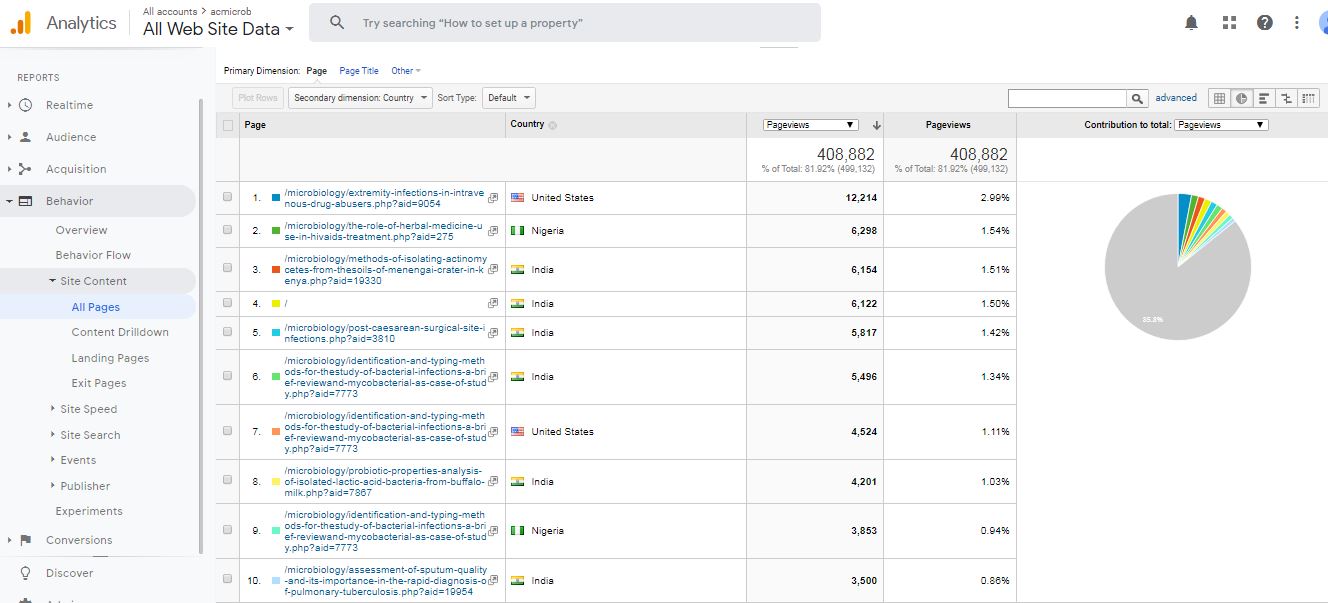The width and height of the screenshot is (1328, 603).
Task: Open the notifications bell icon
Action: point(1191,22)
